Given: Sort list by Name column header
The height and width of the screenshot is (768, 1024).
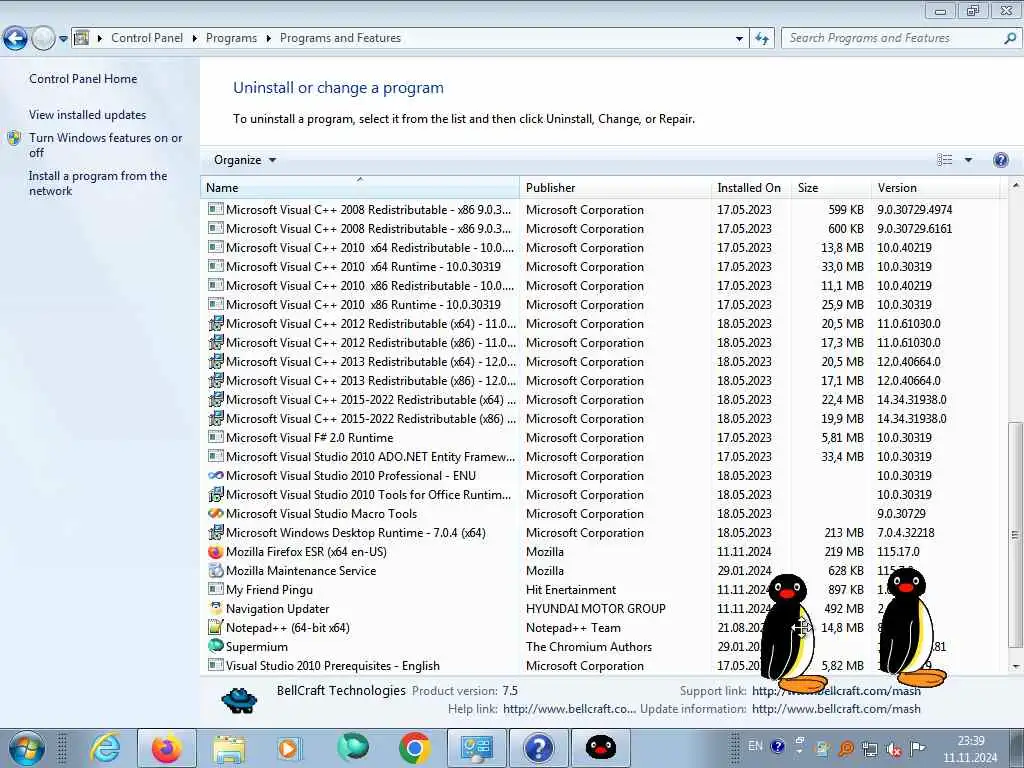Looking at the screenshot, I should click(x=360, y=187).
